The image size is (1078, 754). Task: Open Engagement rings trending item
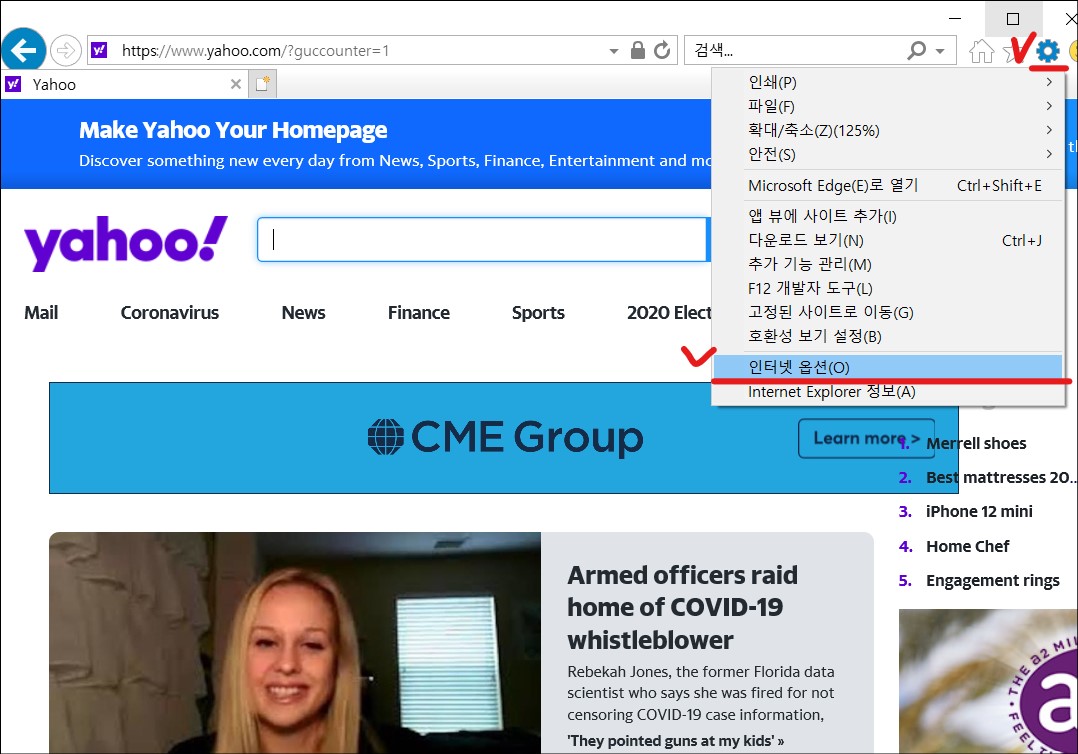[993, 581]
